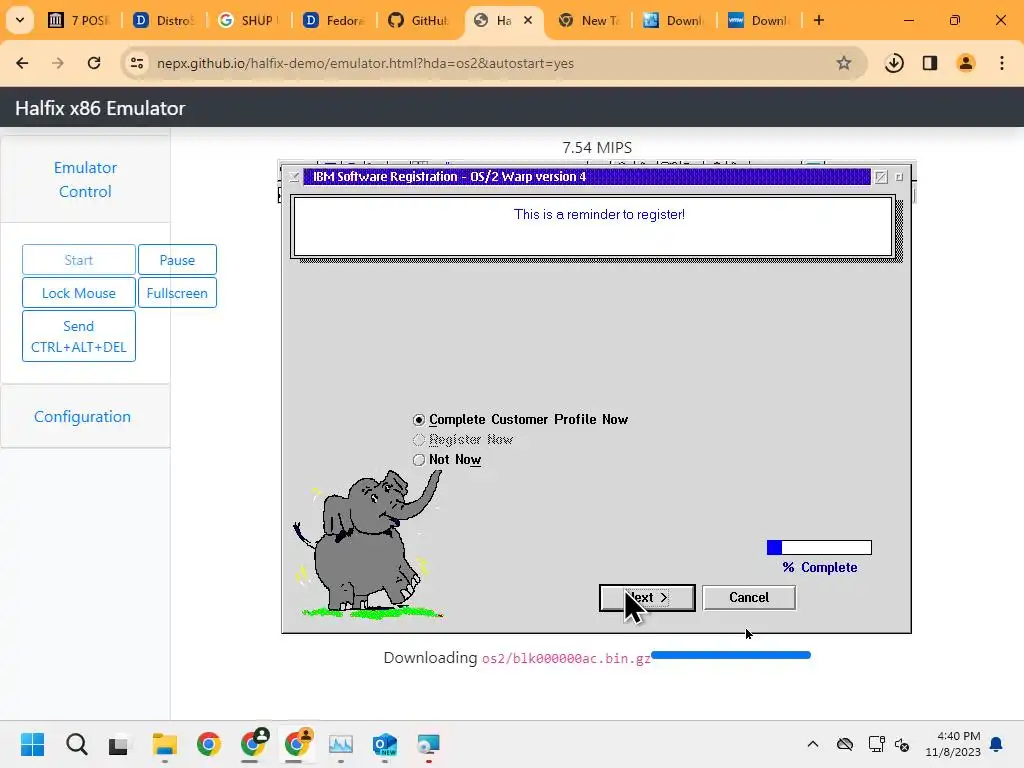
Task: Open Chrome with orange profile badge in taskbar
Action: (298, 743)
